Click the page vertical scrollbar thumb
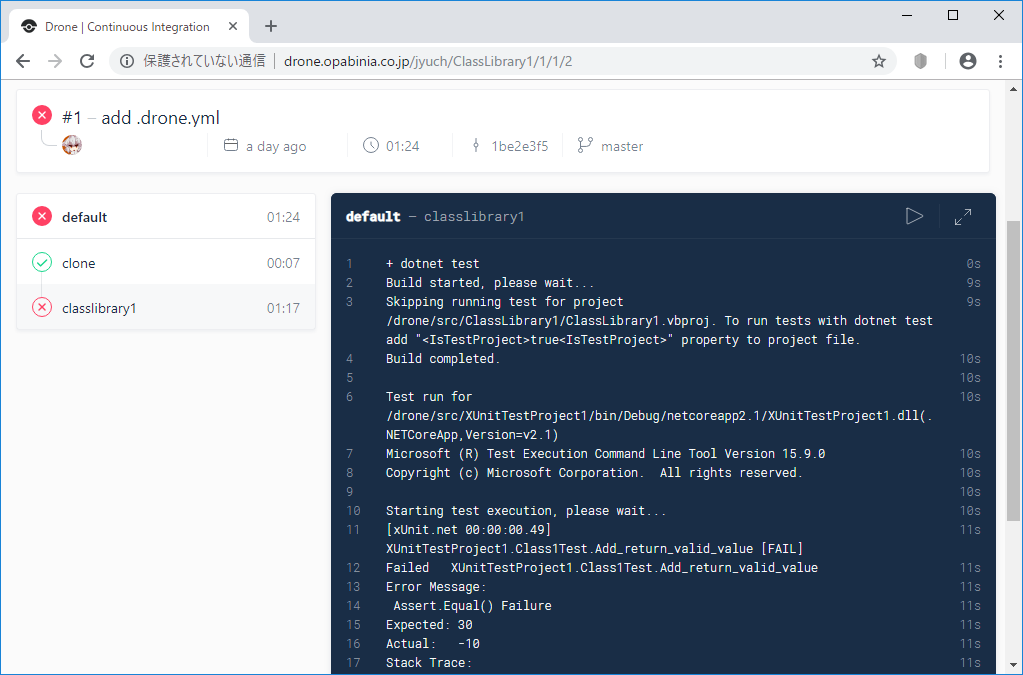The width and height of the screenshot is (1023, 675). pos(1013,370)
